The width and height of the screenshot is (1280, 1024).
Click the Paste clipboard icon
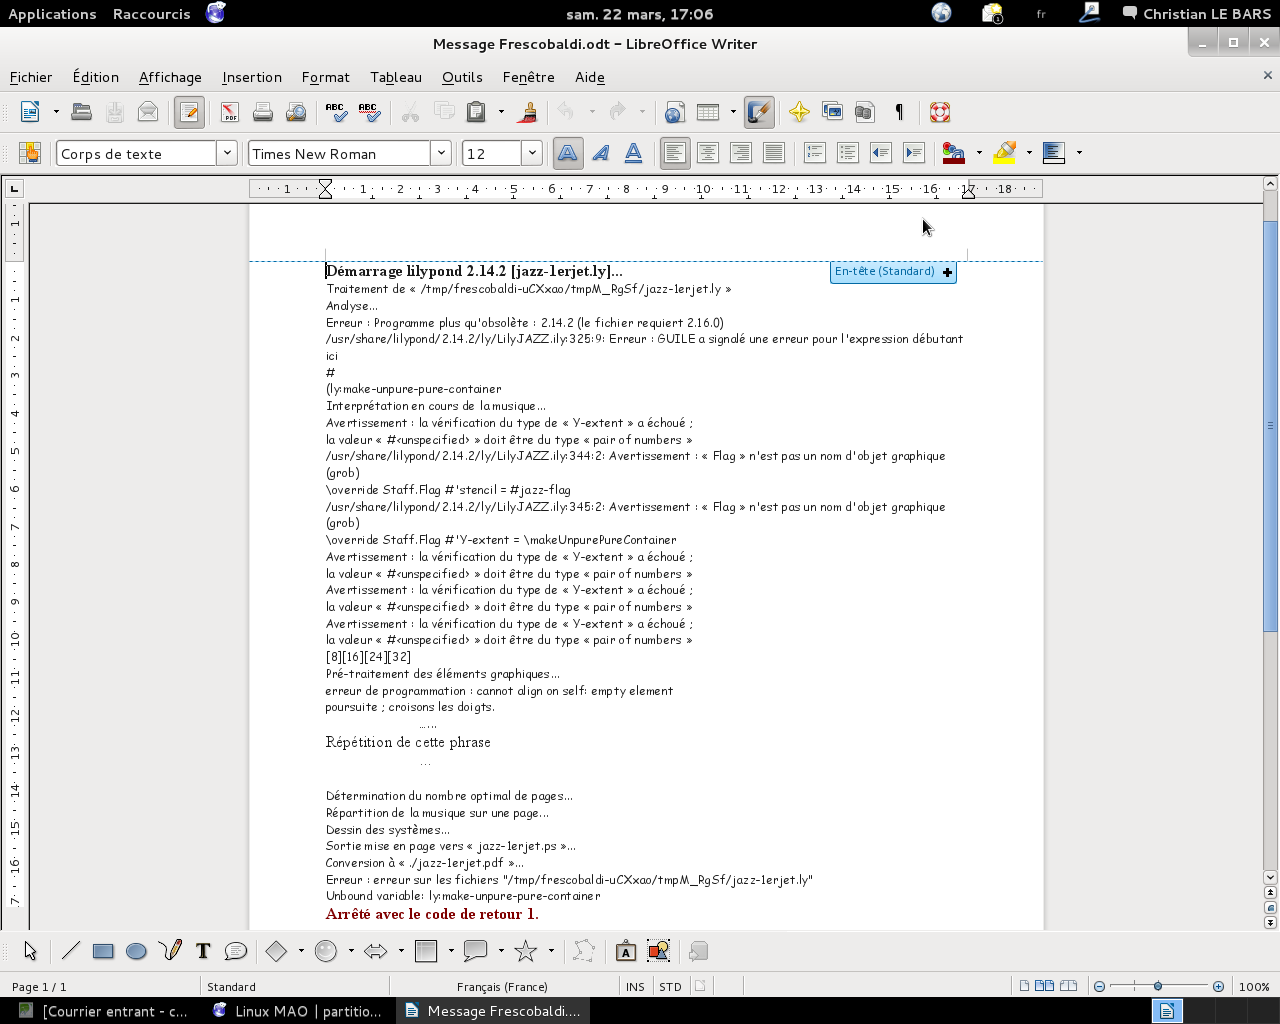(477, 112)
